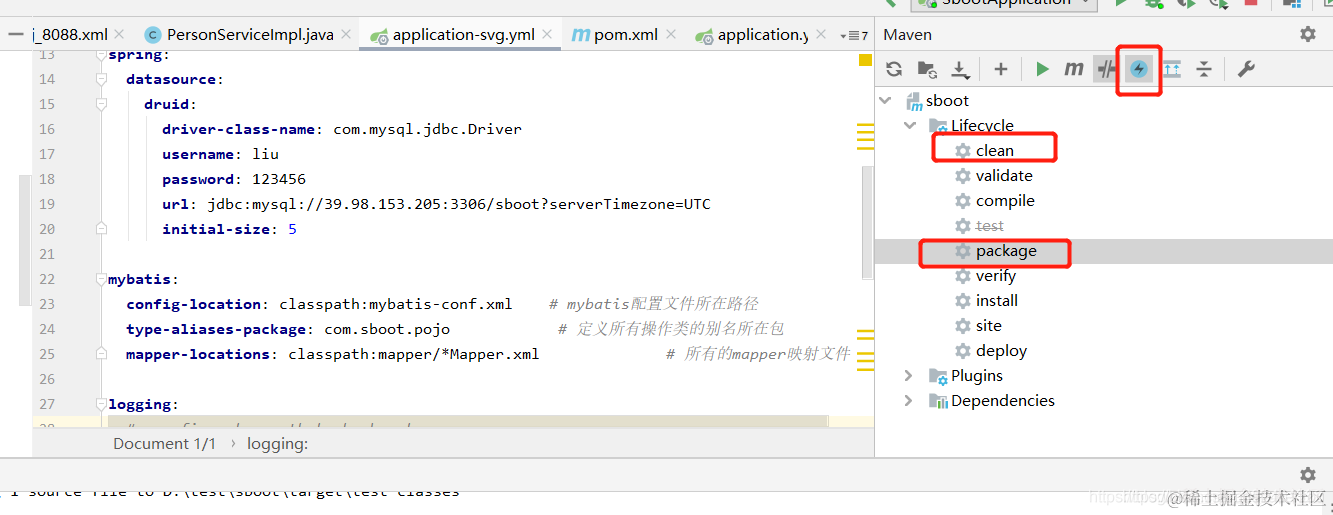The width and height of the screenshot is (1333, 515).
Task: Select the clean lifecycle goal
Action: (995, 150)
